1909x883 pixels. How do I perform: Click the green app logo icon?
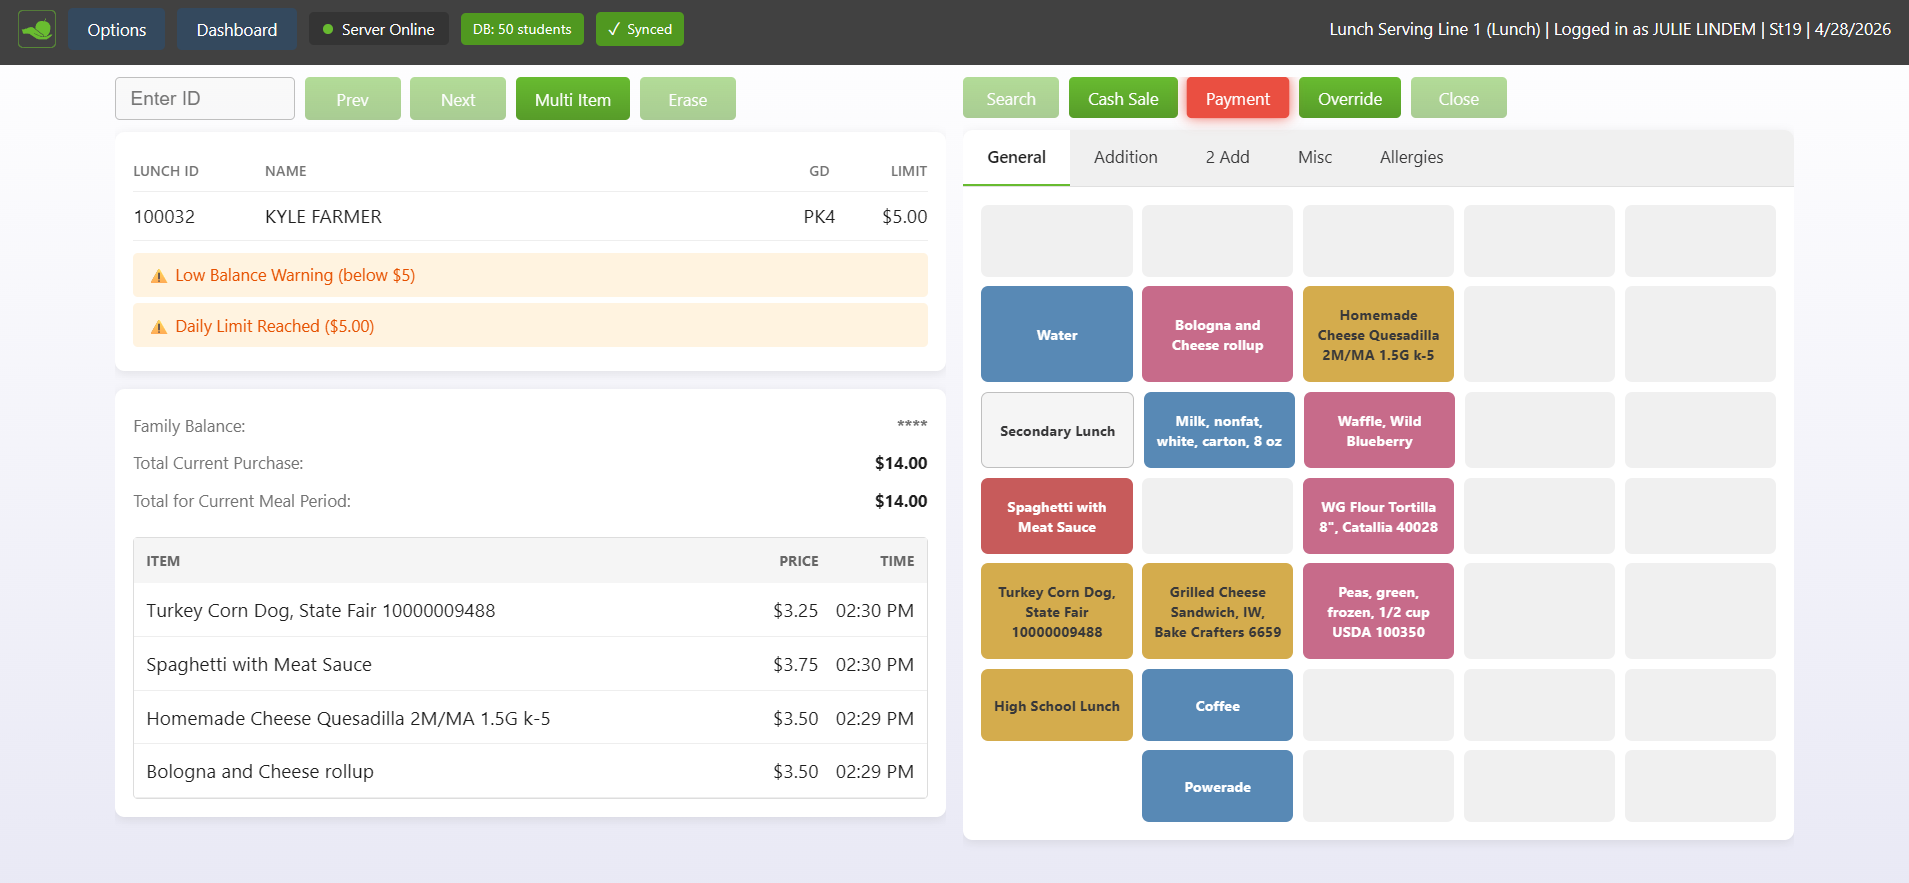point(37,29)
